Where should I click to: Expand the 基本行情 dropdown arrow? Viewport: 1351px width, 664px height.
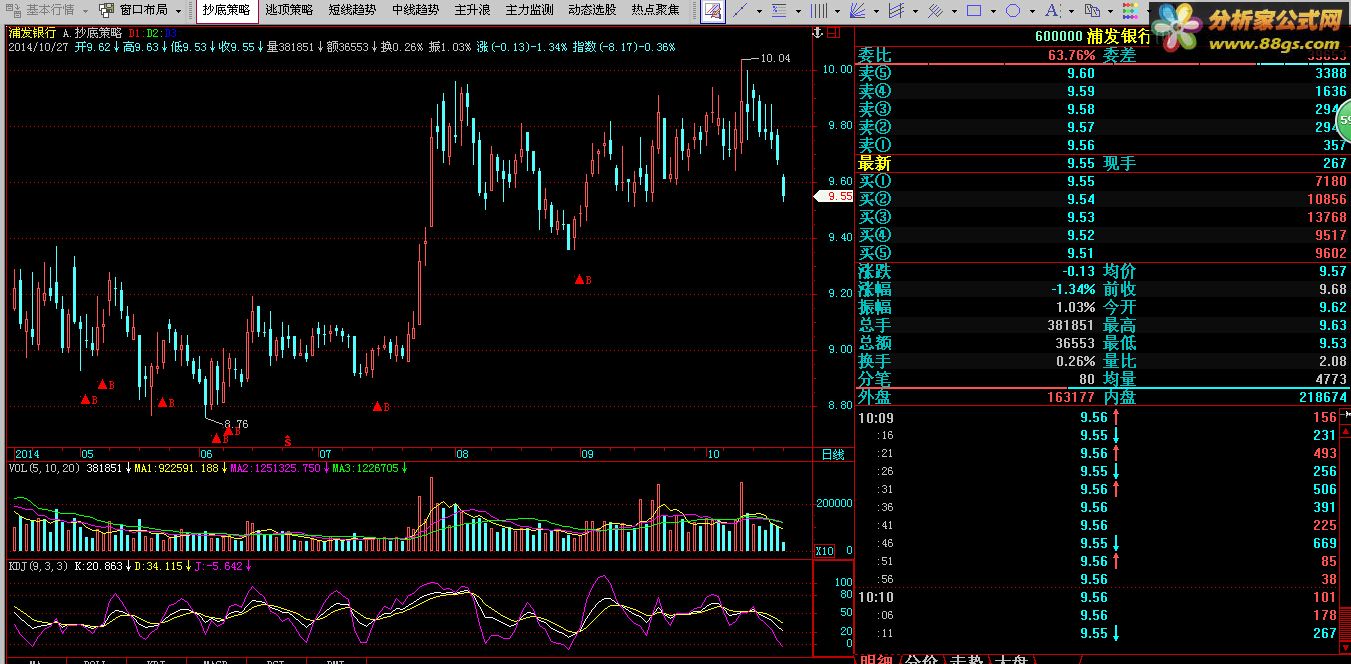coord(85,11)
